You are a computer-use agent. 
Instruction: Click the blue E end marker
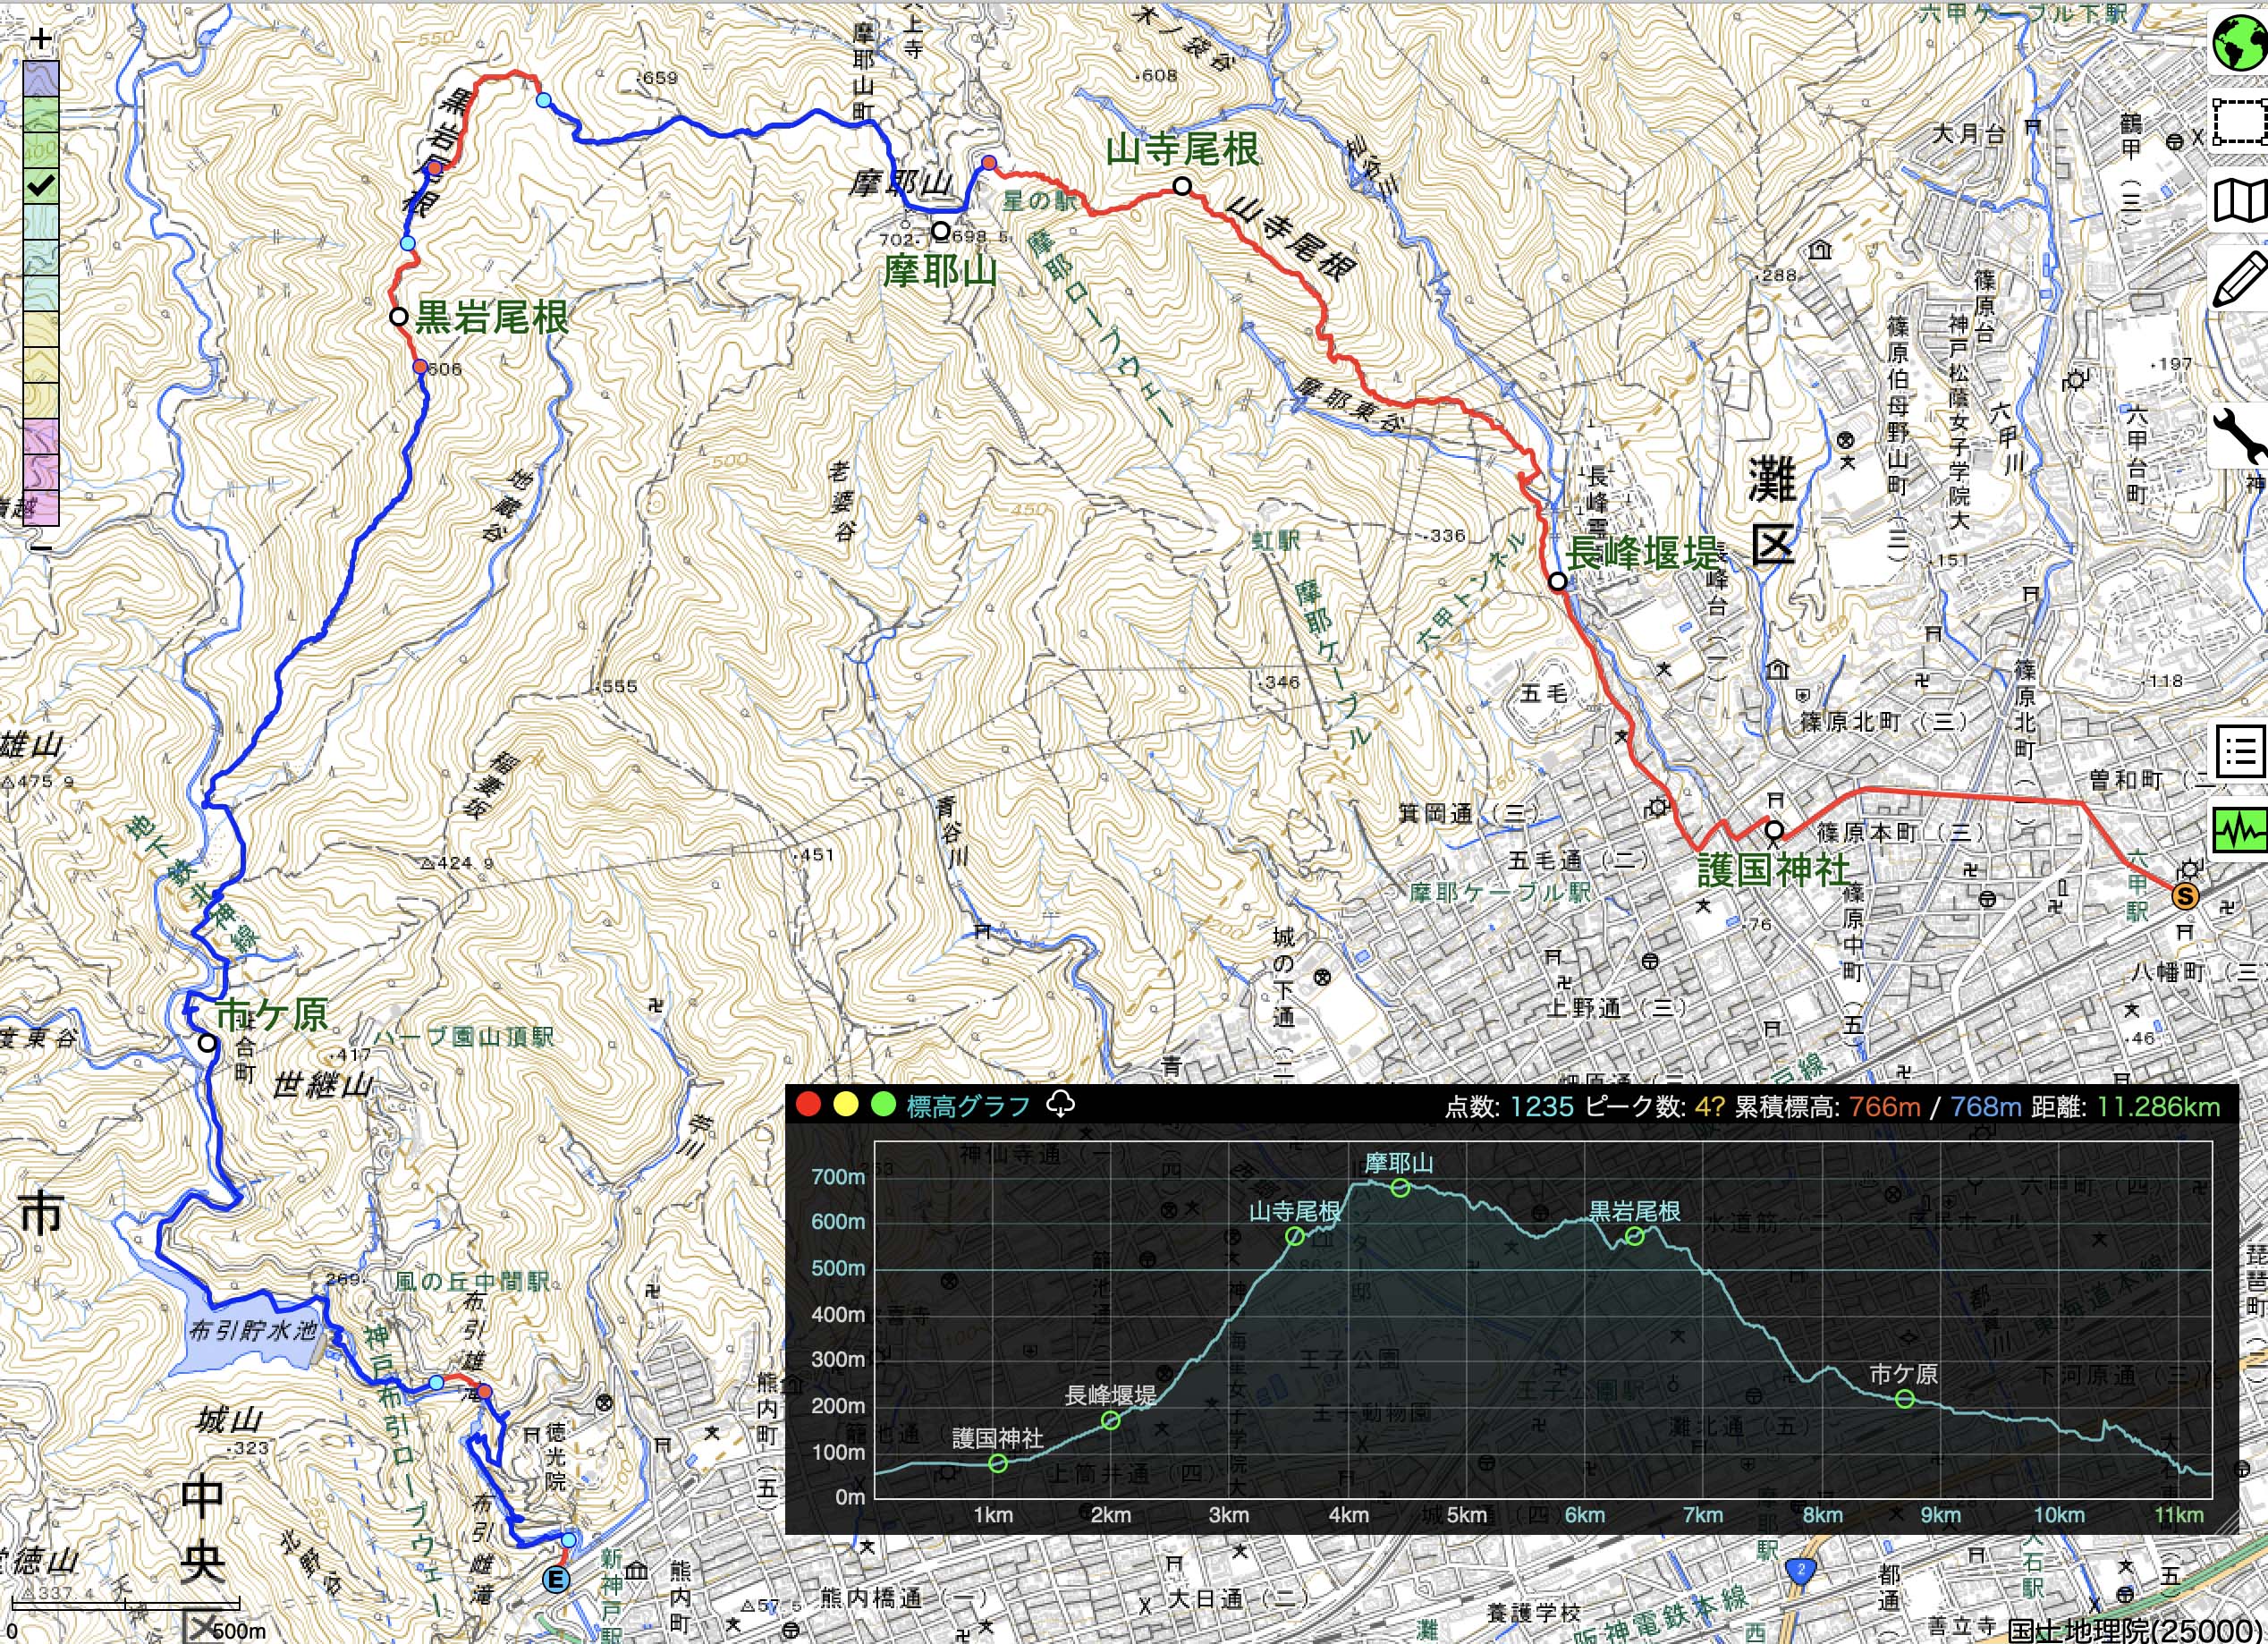555,1580
